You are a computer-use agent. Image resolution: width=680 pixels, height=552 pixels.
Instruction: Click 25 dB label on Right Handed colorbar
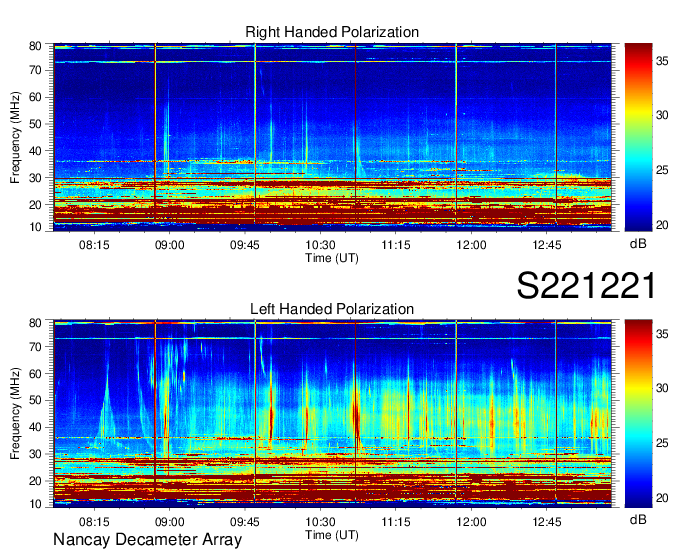[662, 170]
